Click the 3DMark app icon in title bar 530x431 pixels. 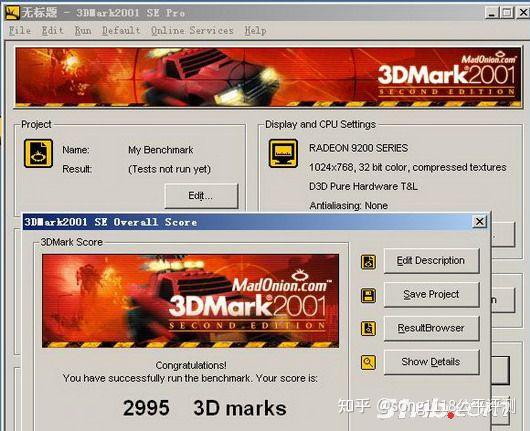pyautogui.click(x=12, y=13)
